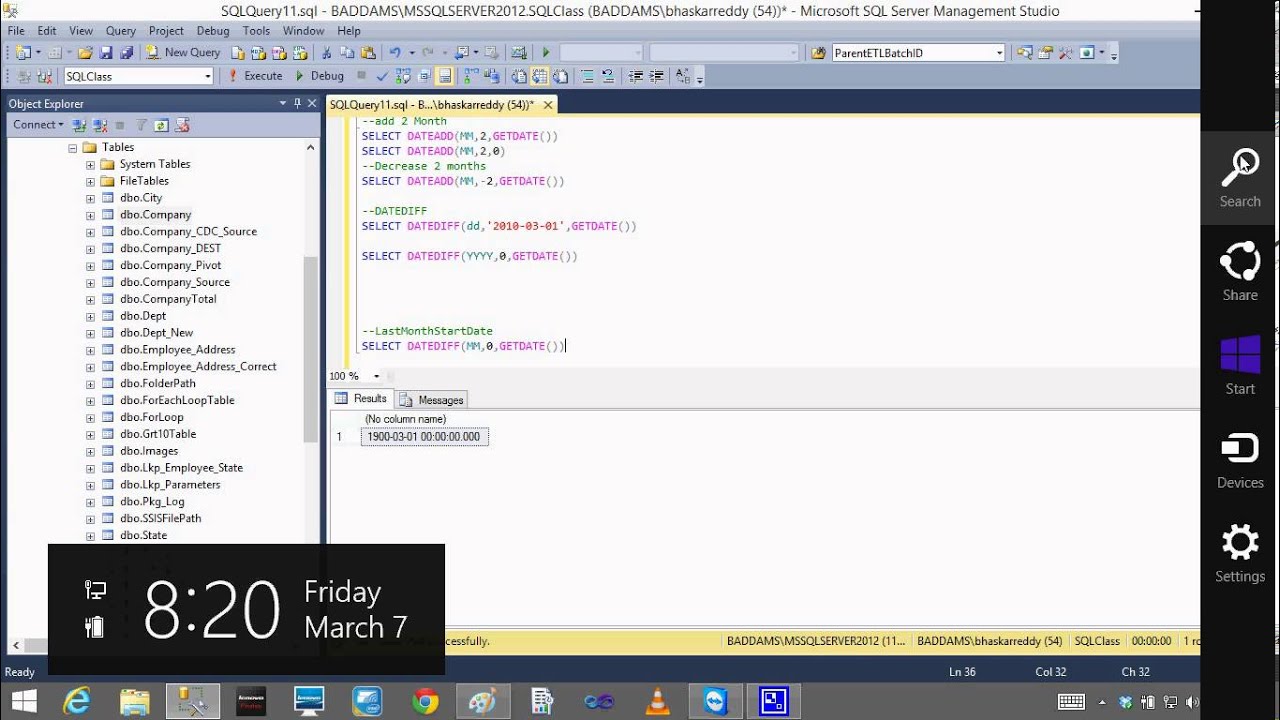Display the estimated execution plan icon
The image size is (1280, 720).
403,76
